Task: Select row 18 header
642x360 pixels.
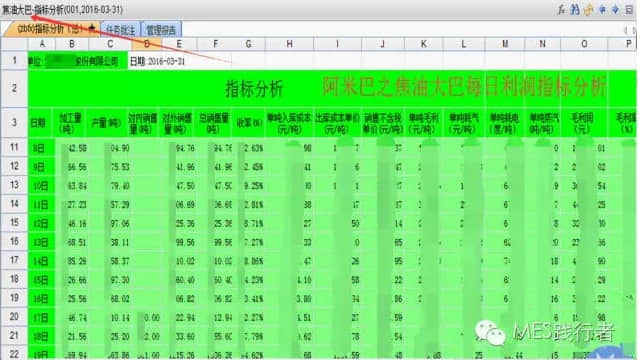Action: click(14, 279)
